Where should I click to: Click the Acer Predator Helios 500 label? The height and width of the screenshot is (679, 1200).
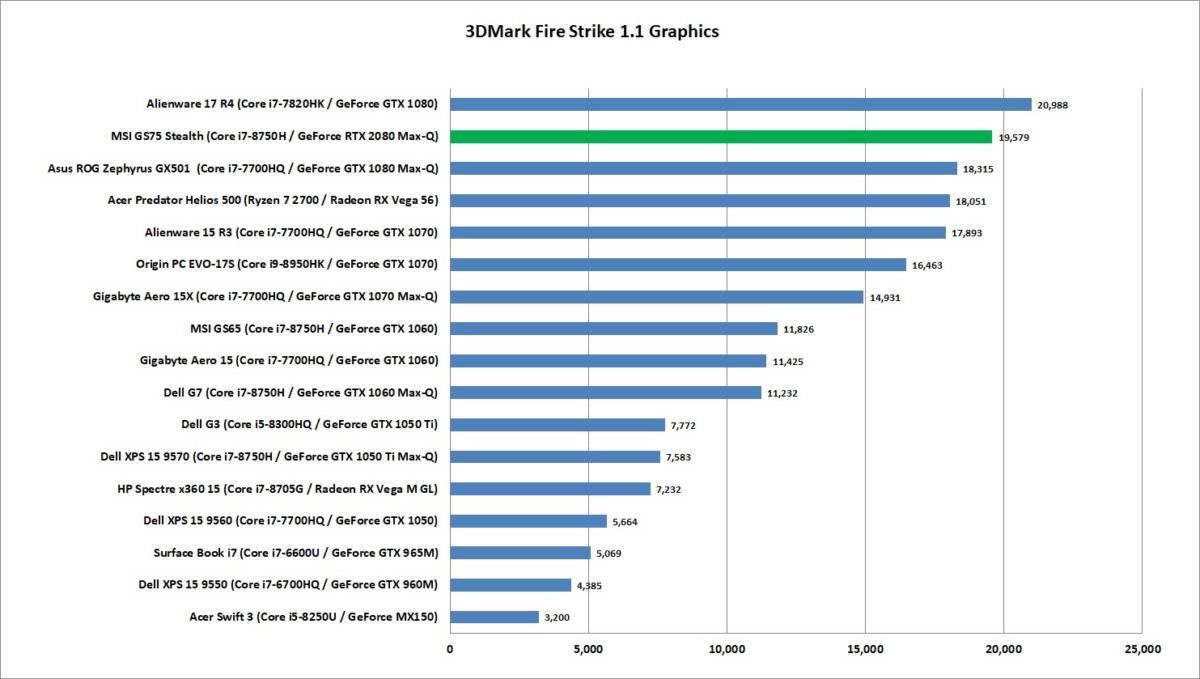point(273,200)
